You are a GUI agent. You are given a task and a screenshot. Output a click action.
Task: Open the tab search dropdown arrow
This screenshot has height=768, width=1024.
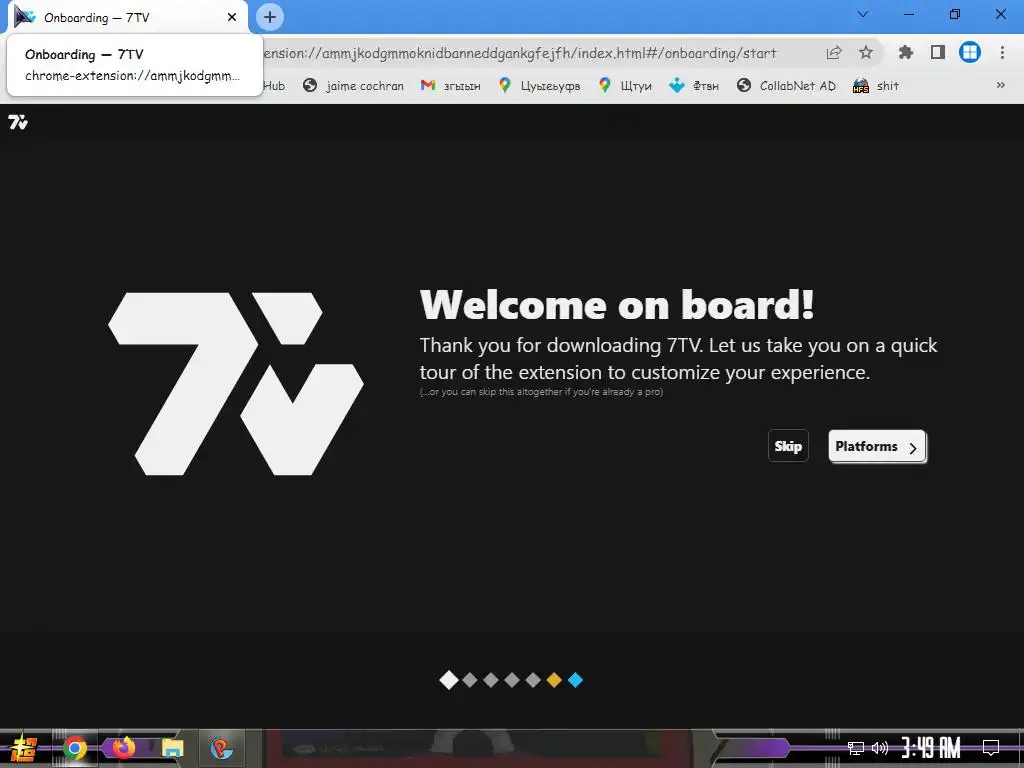[863, 14]
